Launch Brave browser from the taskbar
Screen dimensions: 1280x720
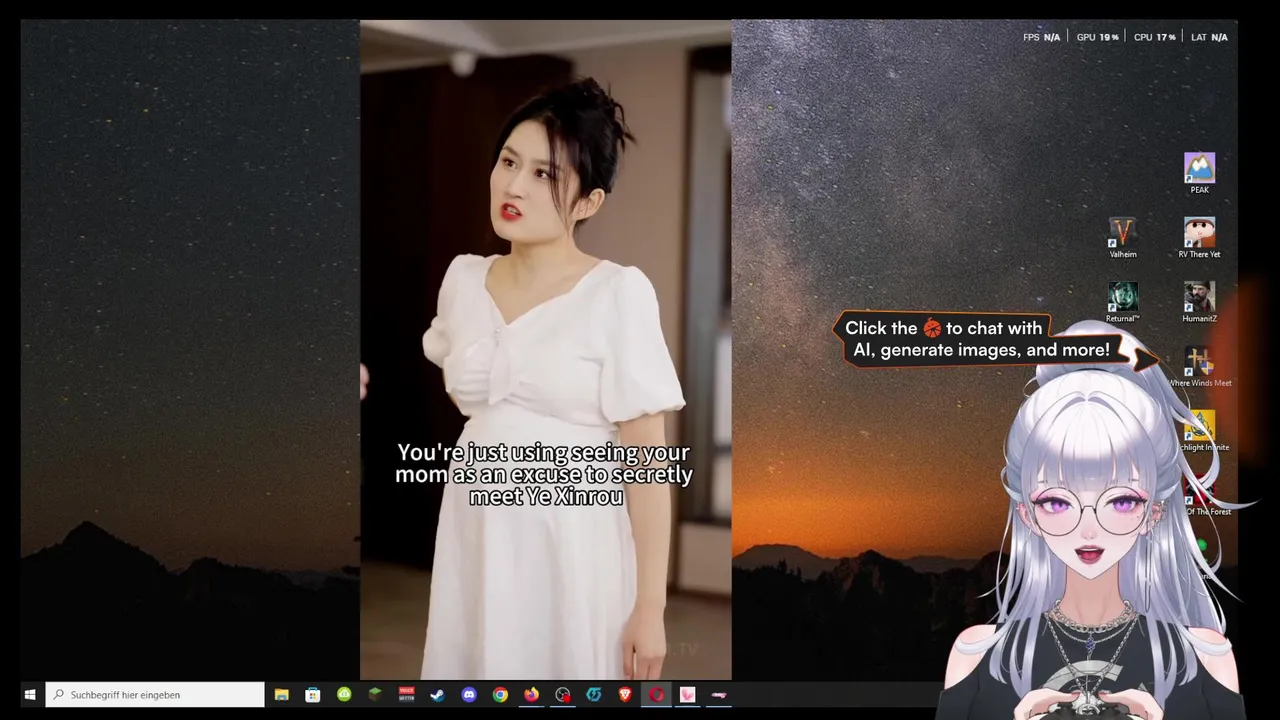pos(625,695)
